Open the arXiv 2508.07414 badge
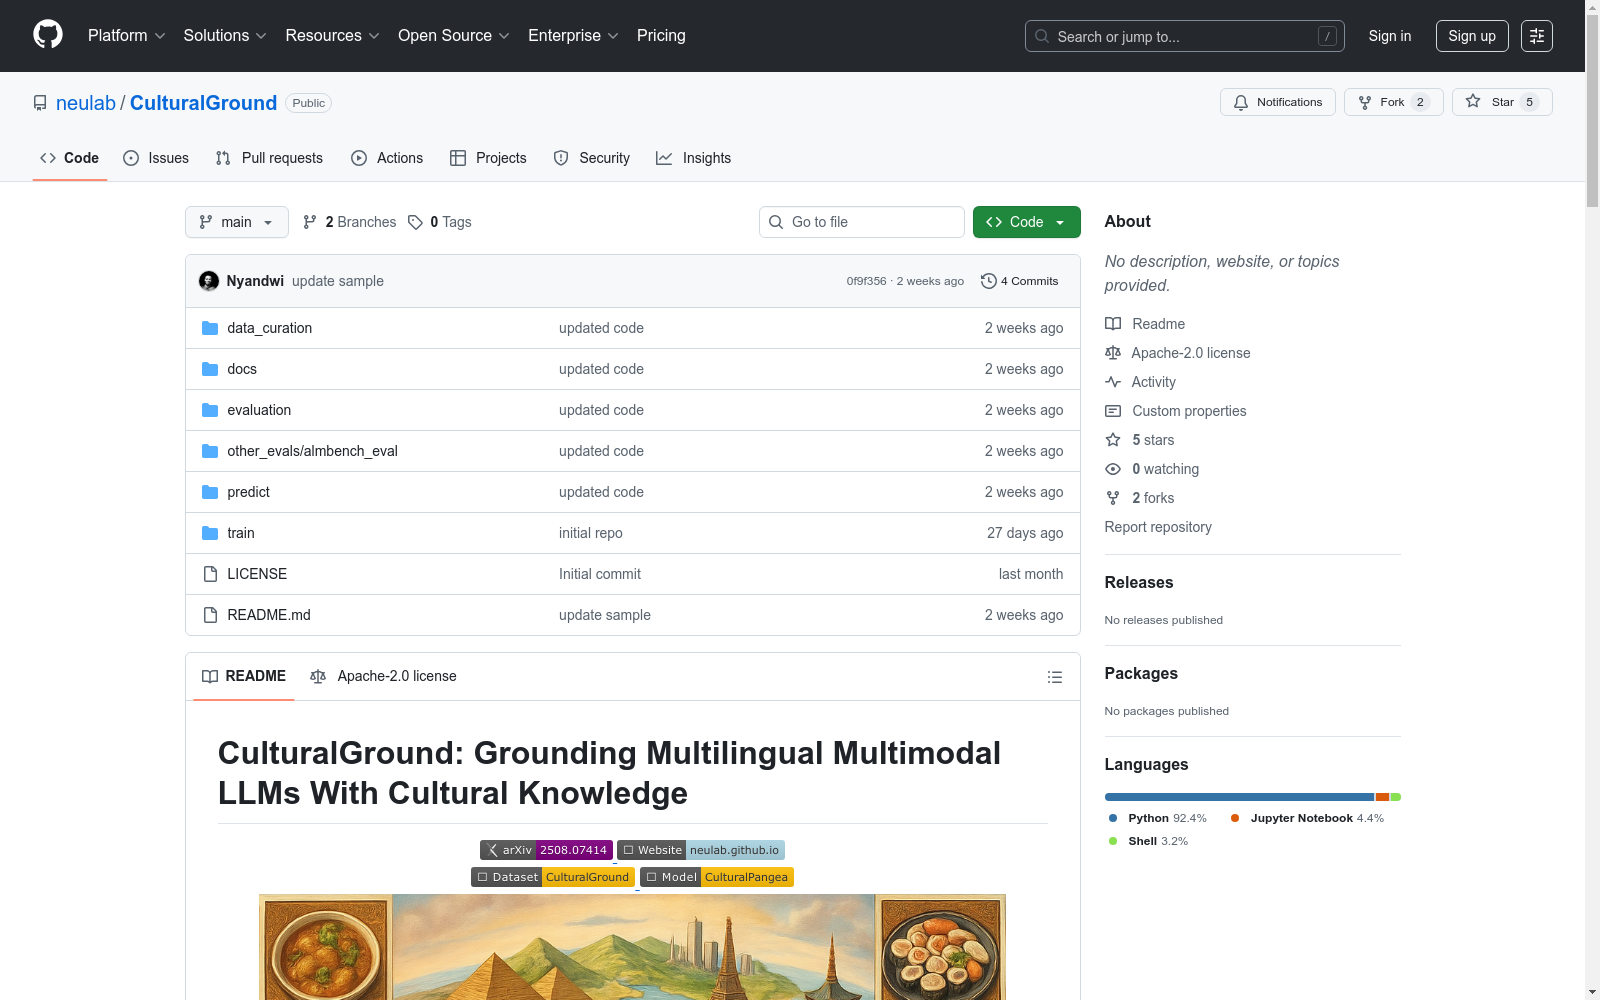Screen dimensions: 1600x1000 tap(546, 850)
